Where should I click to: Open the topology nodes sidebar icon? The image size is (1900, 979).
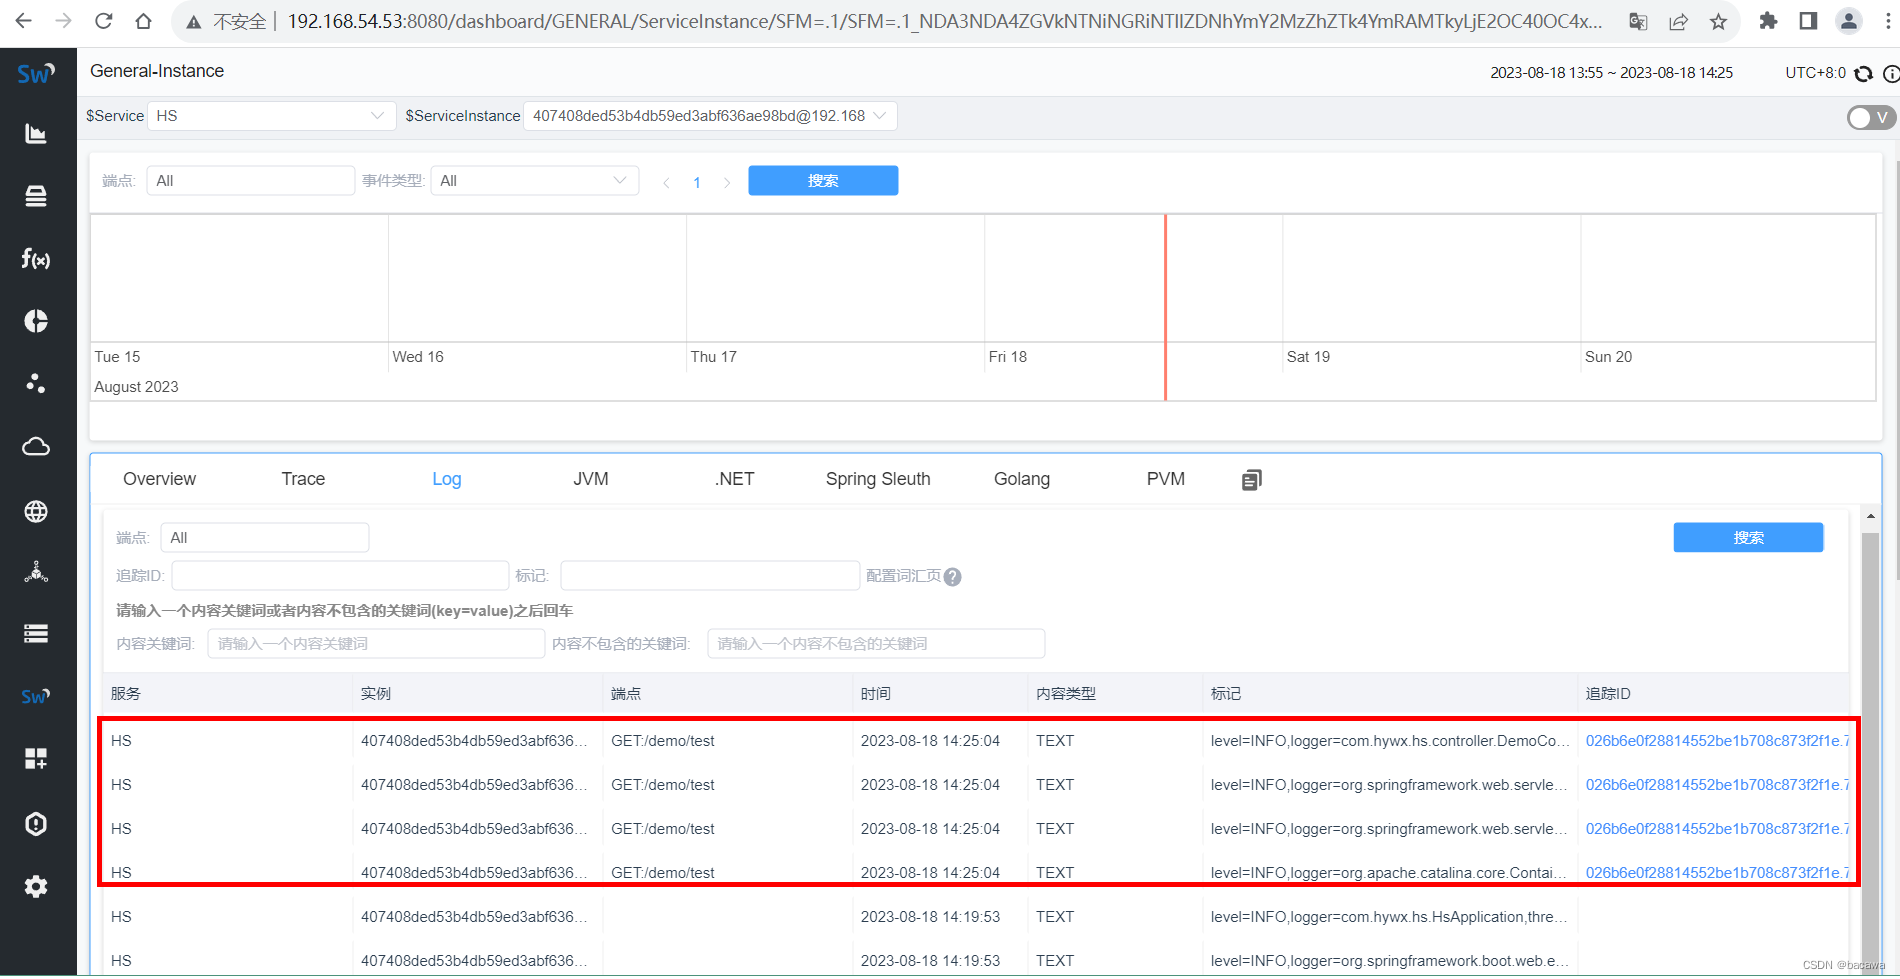36,572
